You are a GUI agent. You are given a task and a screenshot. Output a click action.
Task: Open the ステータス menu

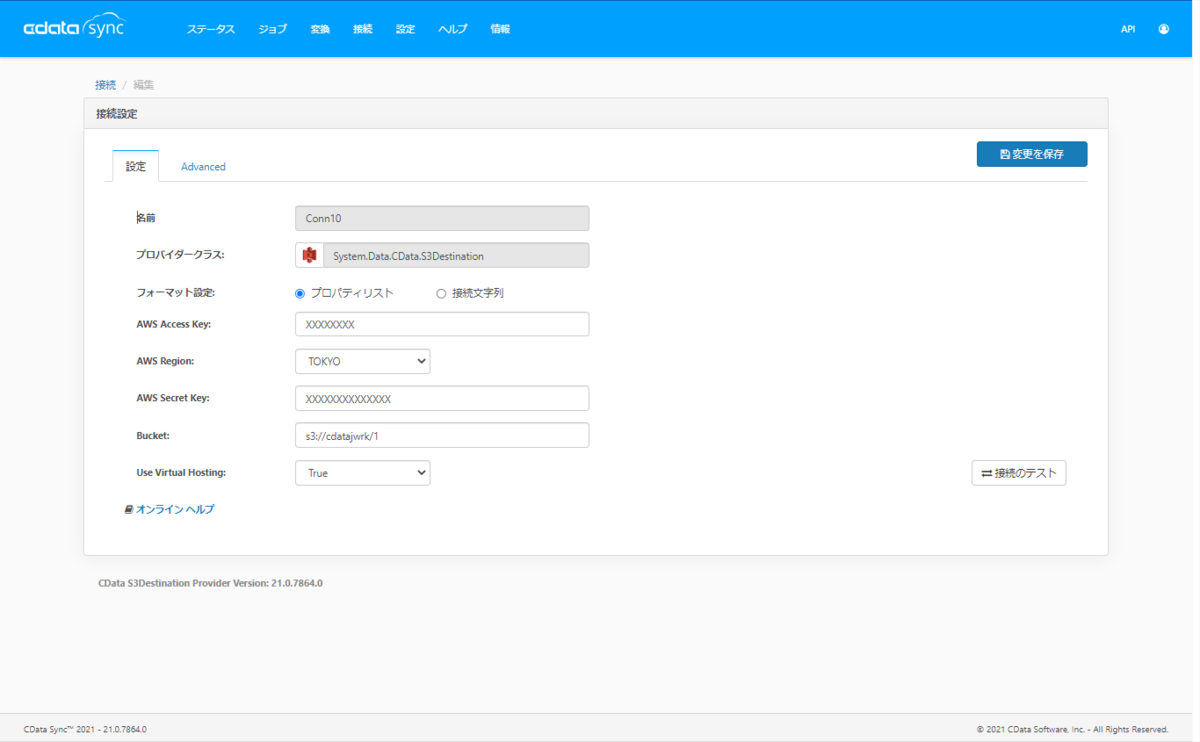(x=211, y=29)
